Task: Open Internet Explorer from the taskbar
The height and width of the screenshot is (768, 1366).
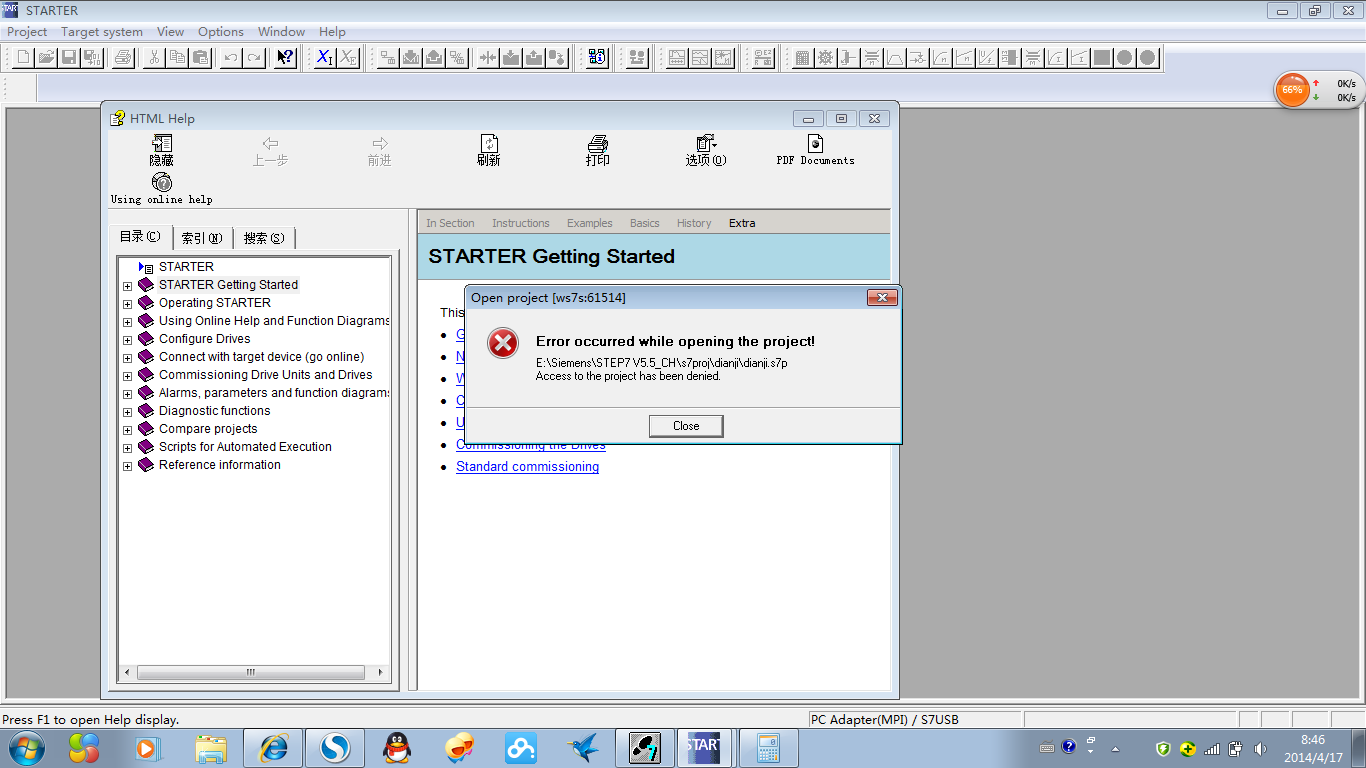Action: click(x=274, y=747)
